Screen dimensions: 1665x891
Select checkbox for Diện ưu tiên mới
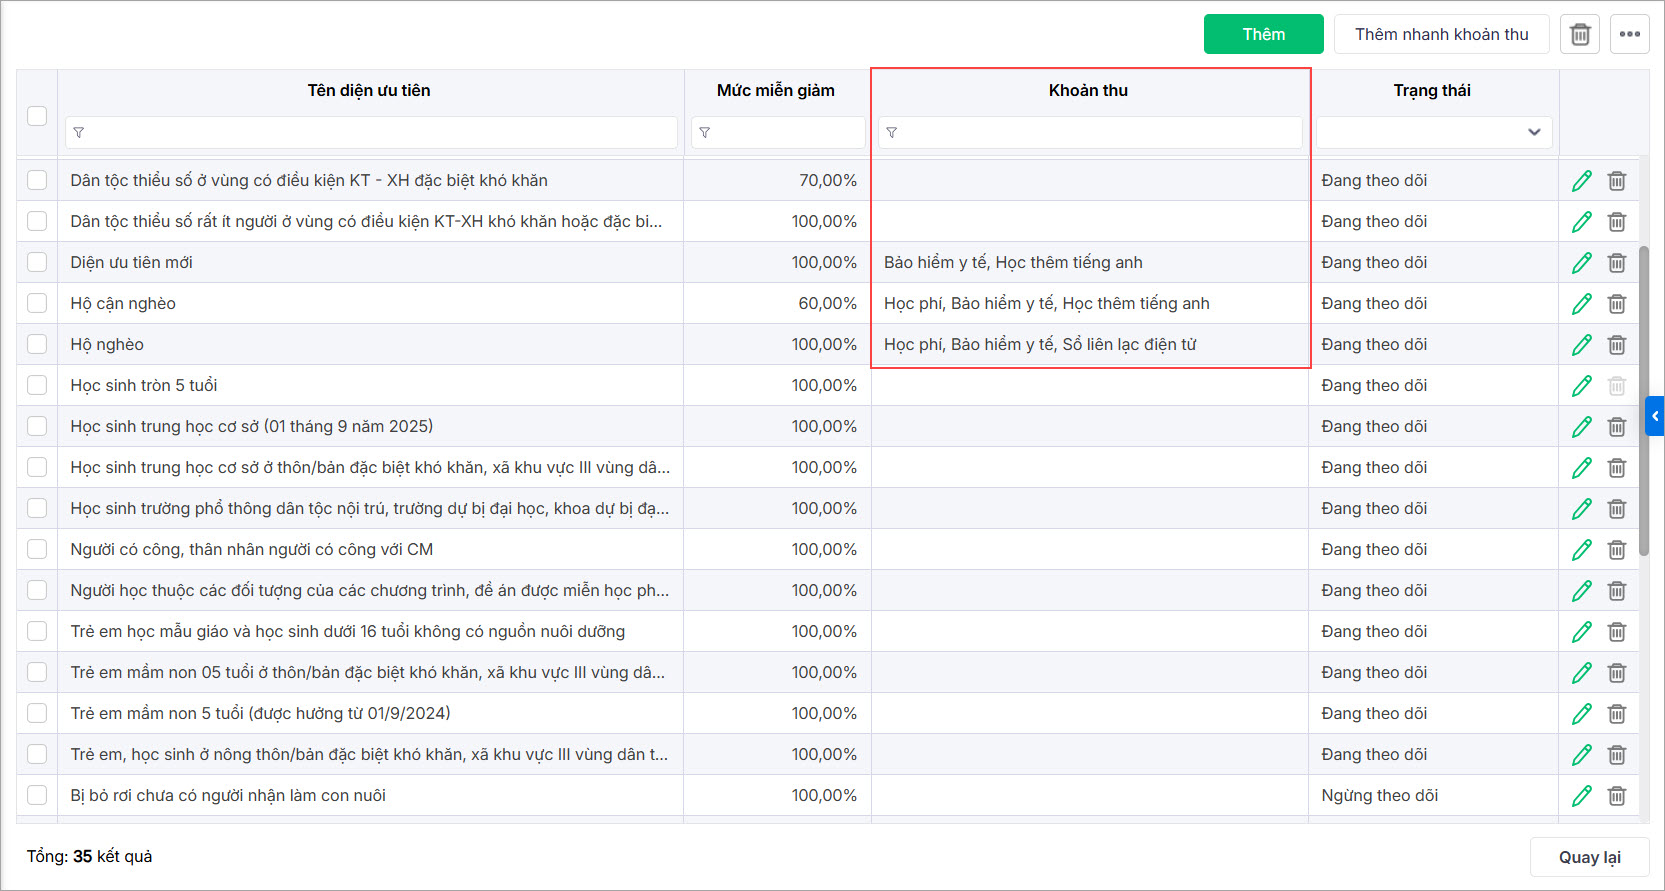[37, 263]
